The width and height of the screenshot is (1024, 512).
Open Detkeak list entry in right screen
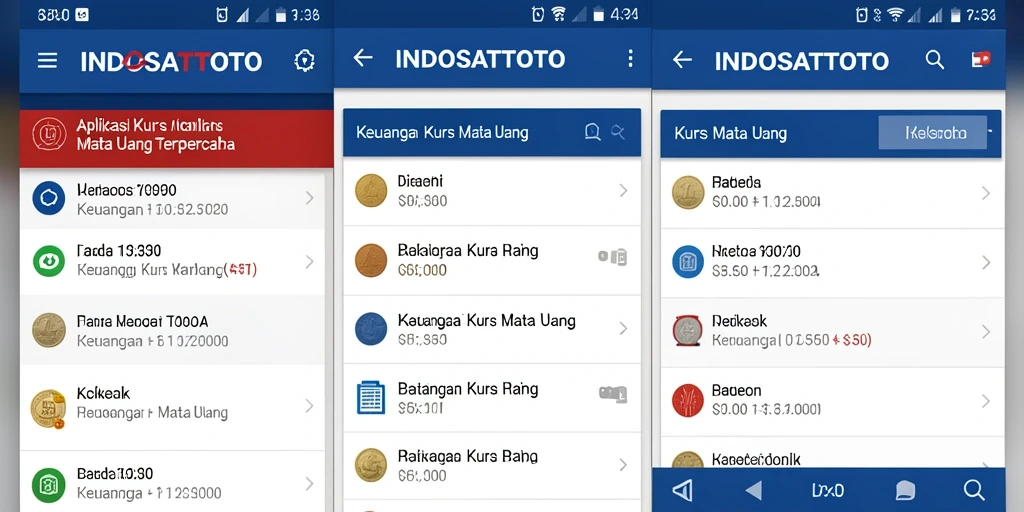pyautogui.click(x=832, y=332)
